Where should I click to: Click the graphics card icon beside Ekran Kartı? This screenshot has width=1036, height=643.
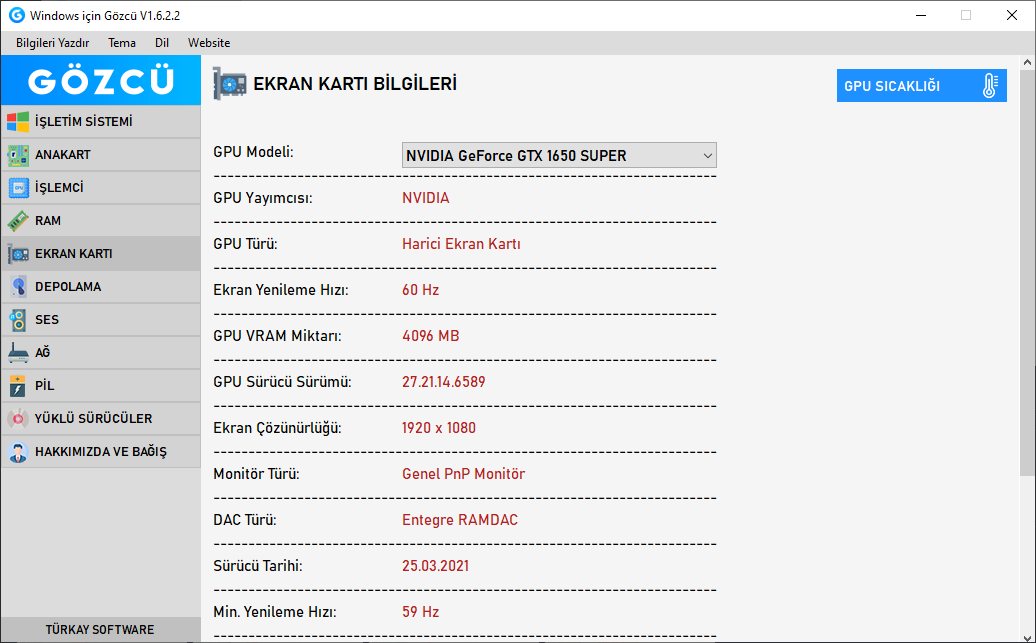pyautogui.click(x=18, y=254)
